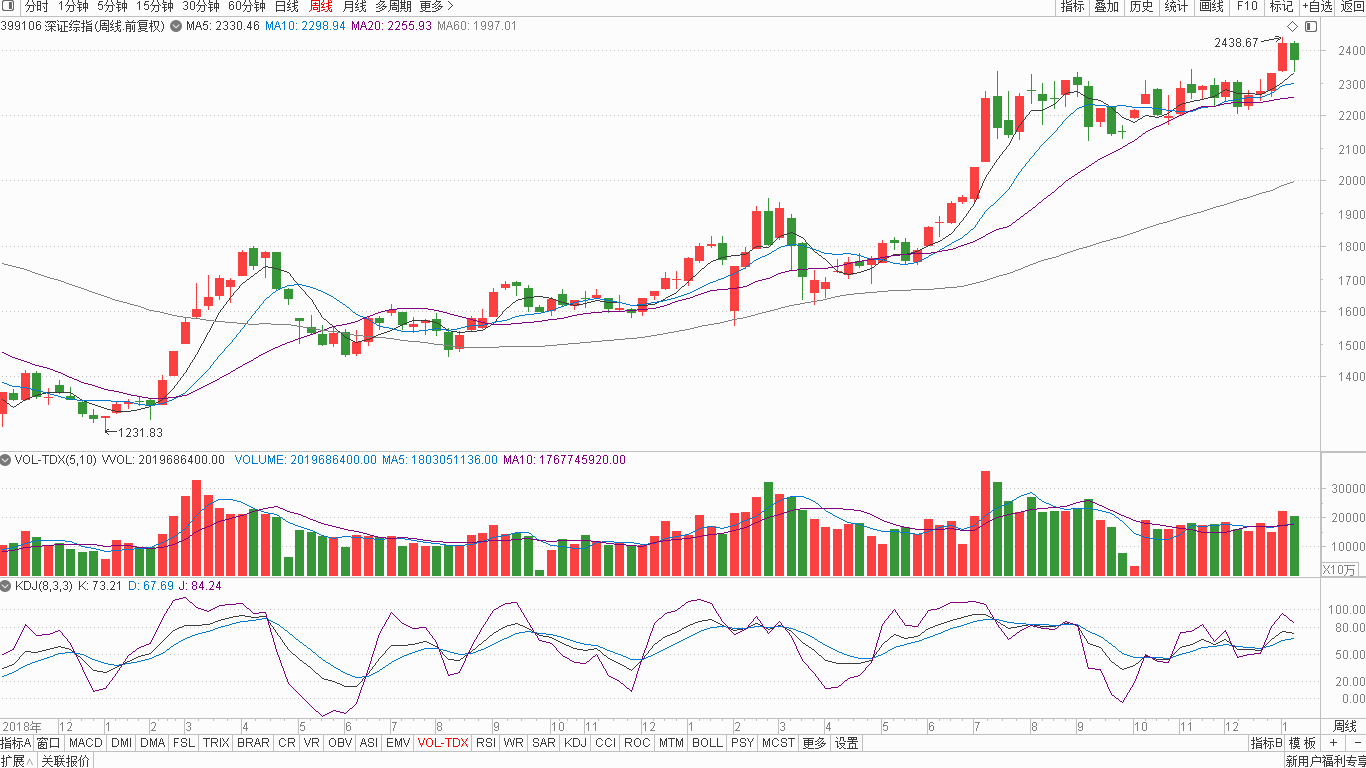This screenshot has width=1366, height=768.
Task: Open the 关联报价 related quotes tab
Action: click(x=65, y=761)
